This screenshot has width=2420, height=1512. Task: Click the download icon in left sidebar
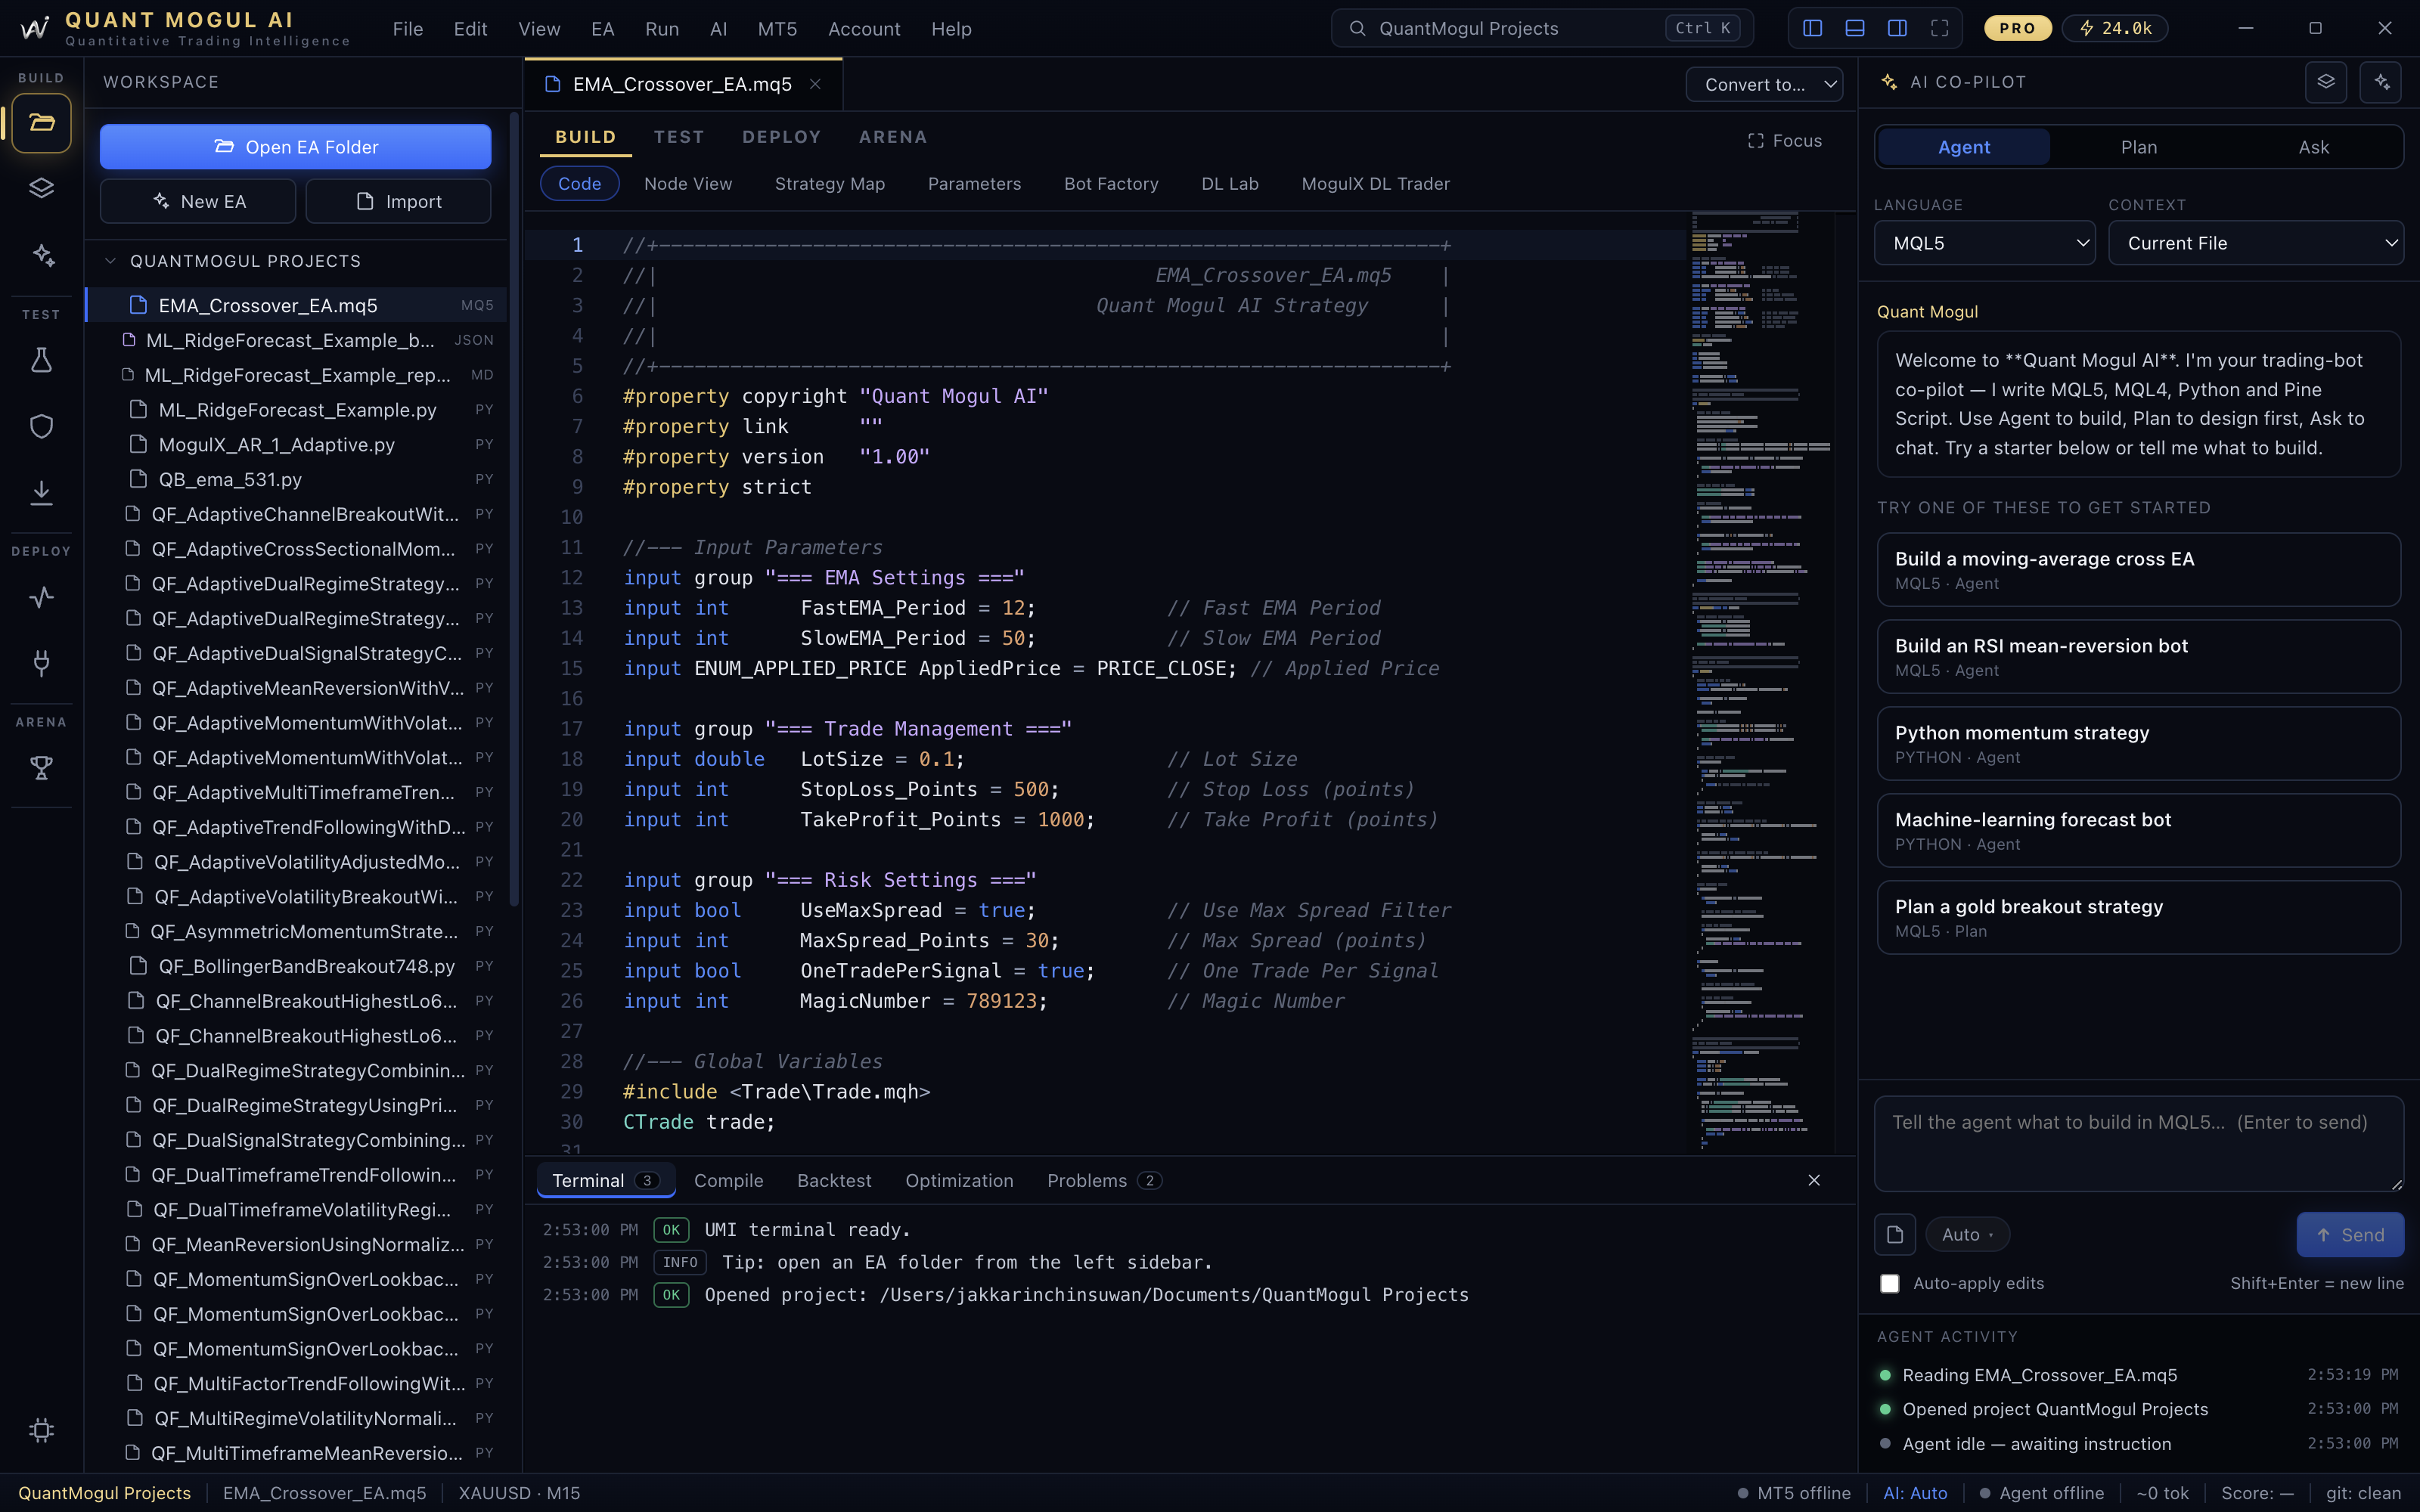pyautogui.click(x=41, y=492)
